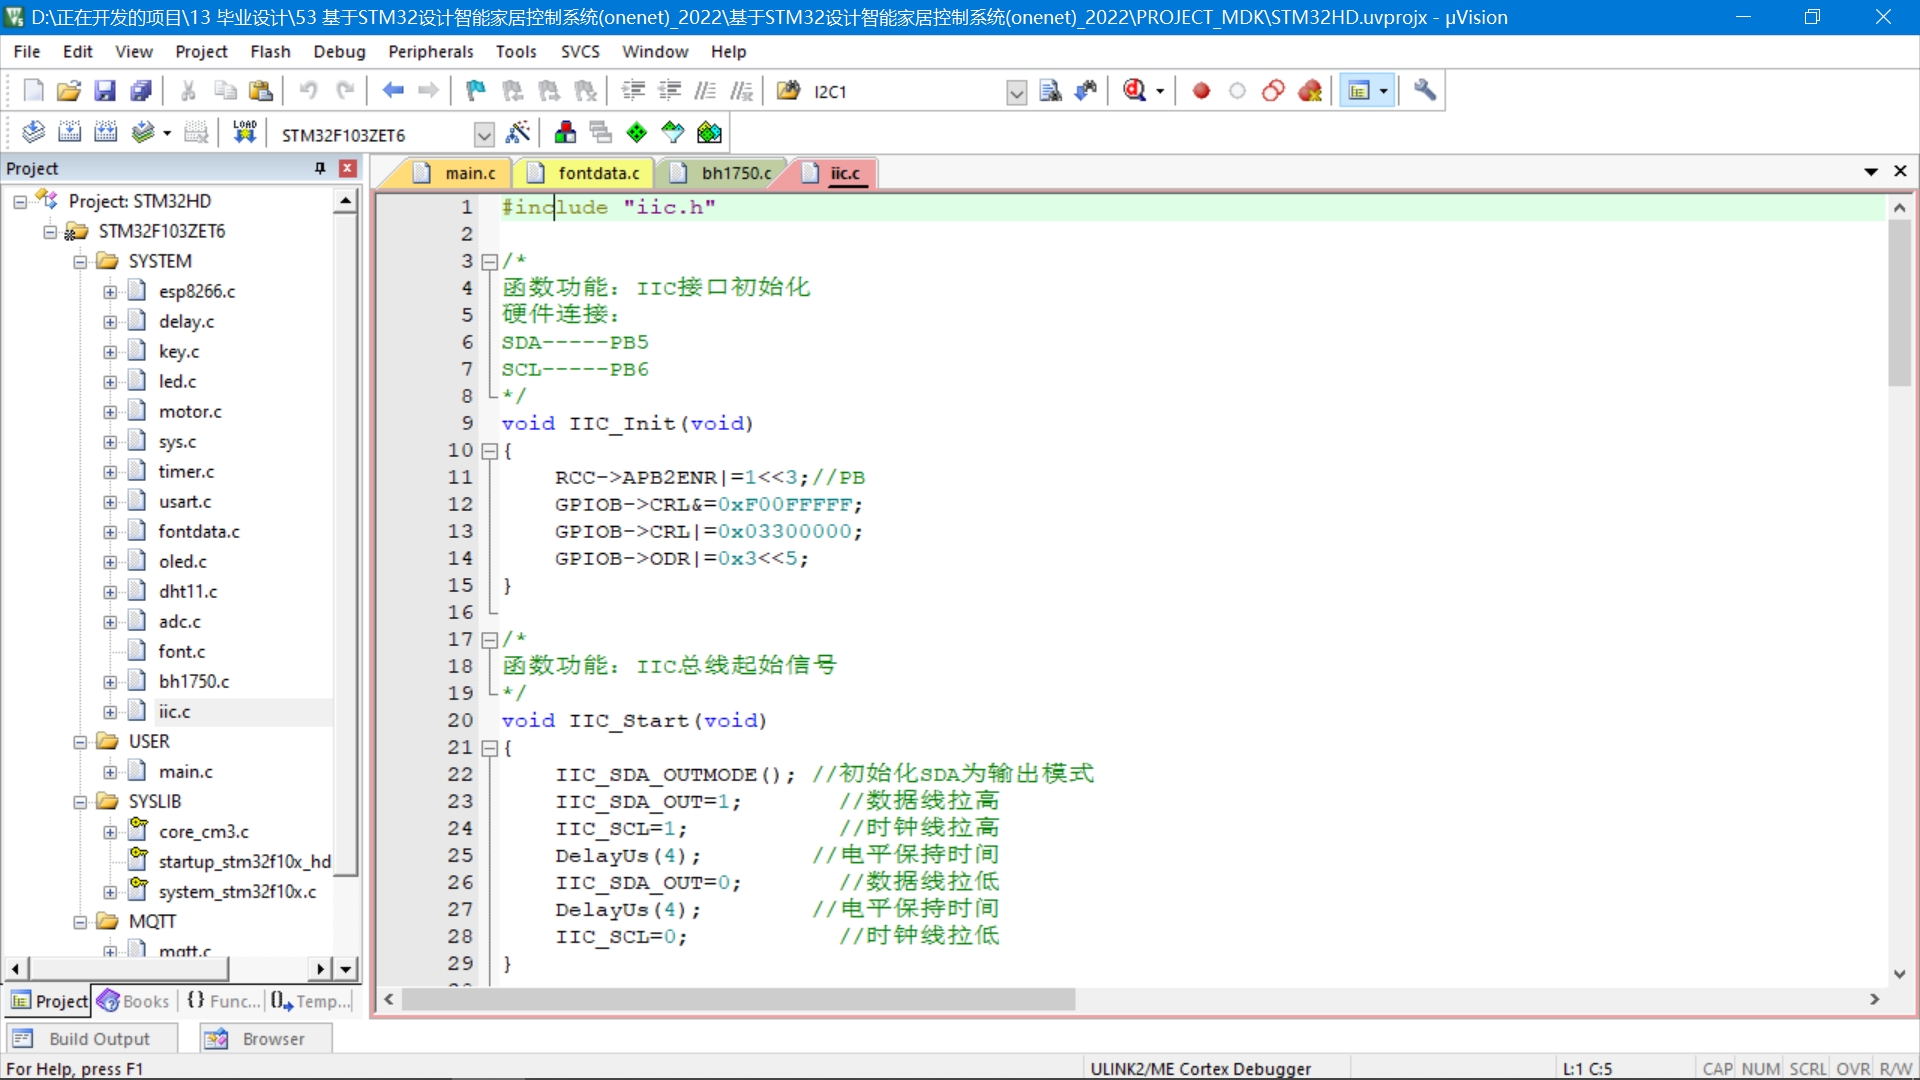This screenshot has height=1080, width=1920.
Task: Toggle fold of IIC_Start body at line 21
Action: [x=489, y=748]
